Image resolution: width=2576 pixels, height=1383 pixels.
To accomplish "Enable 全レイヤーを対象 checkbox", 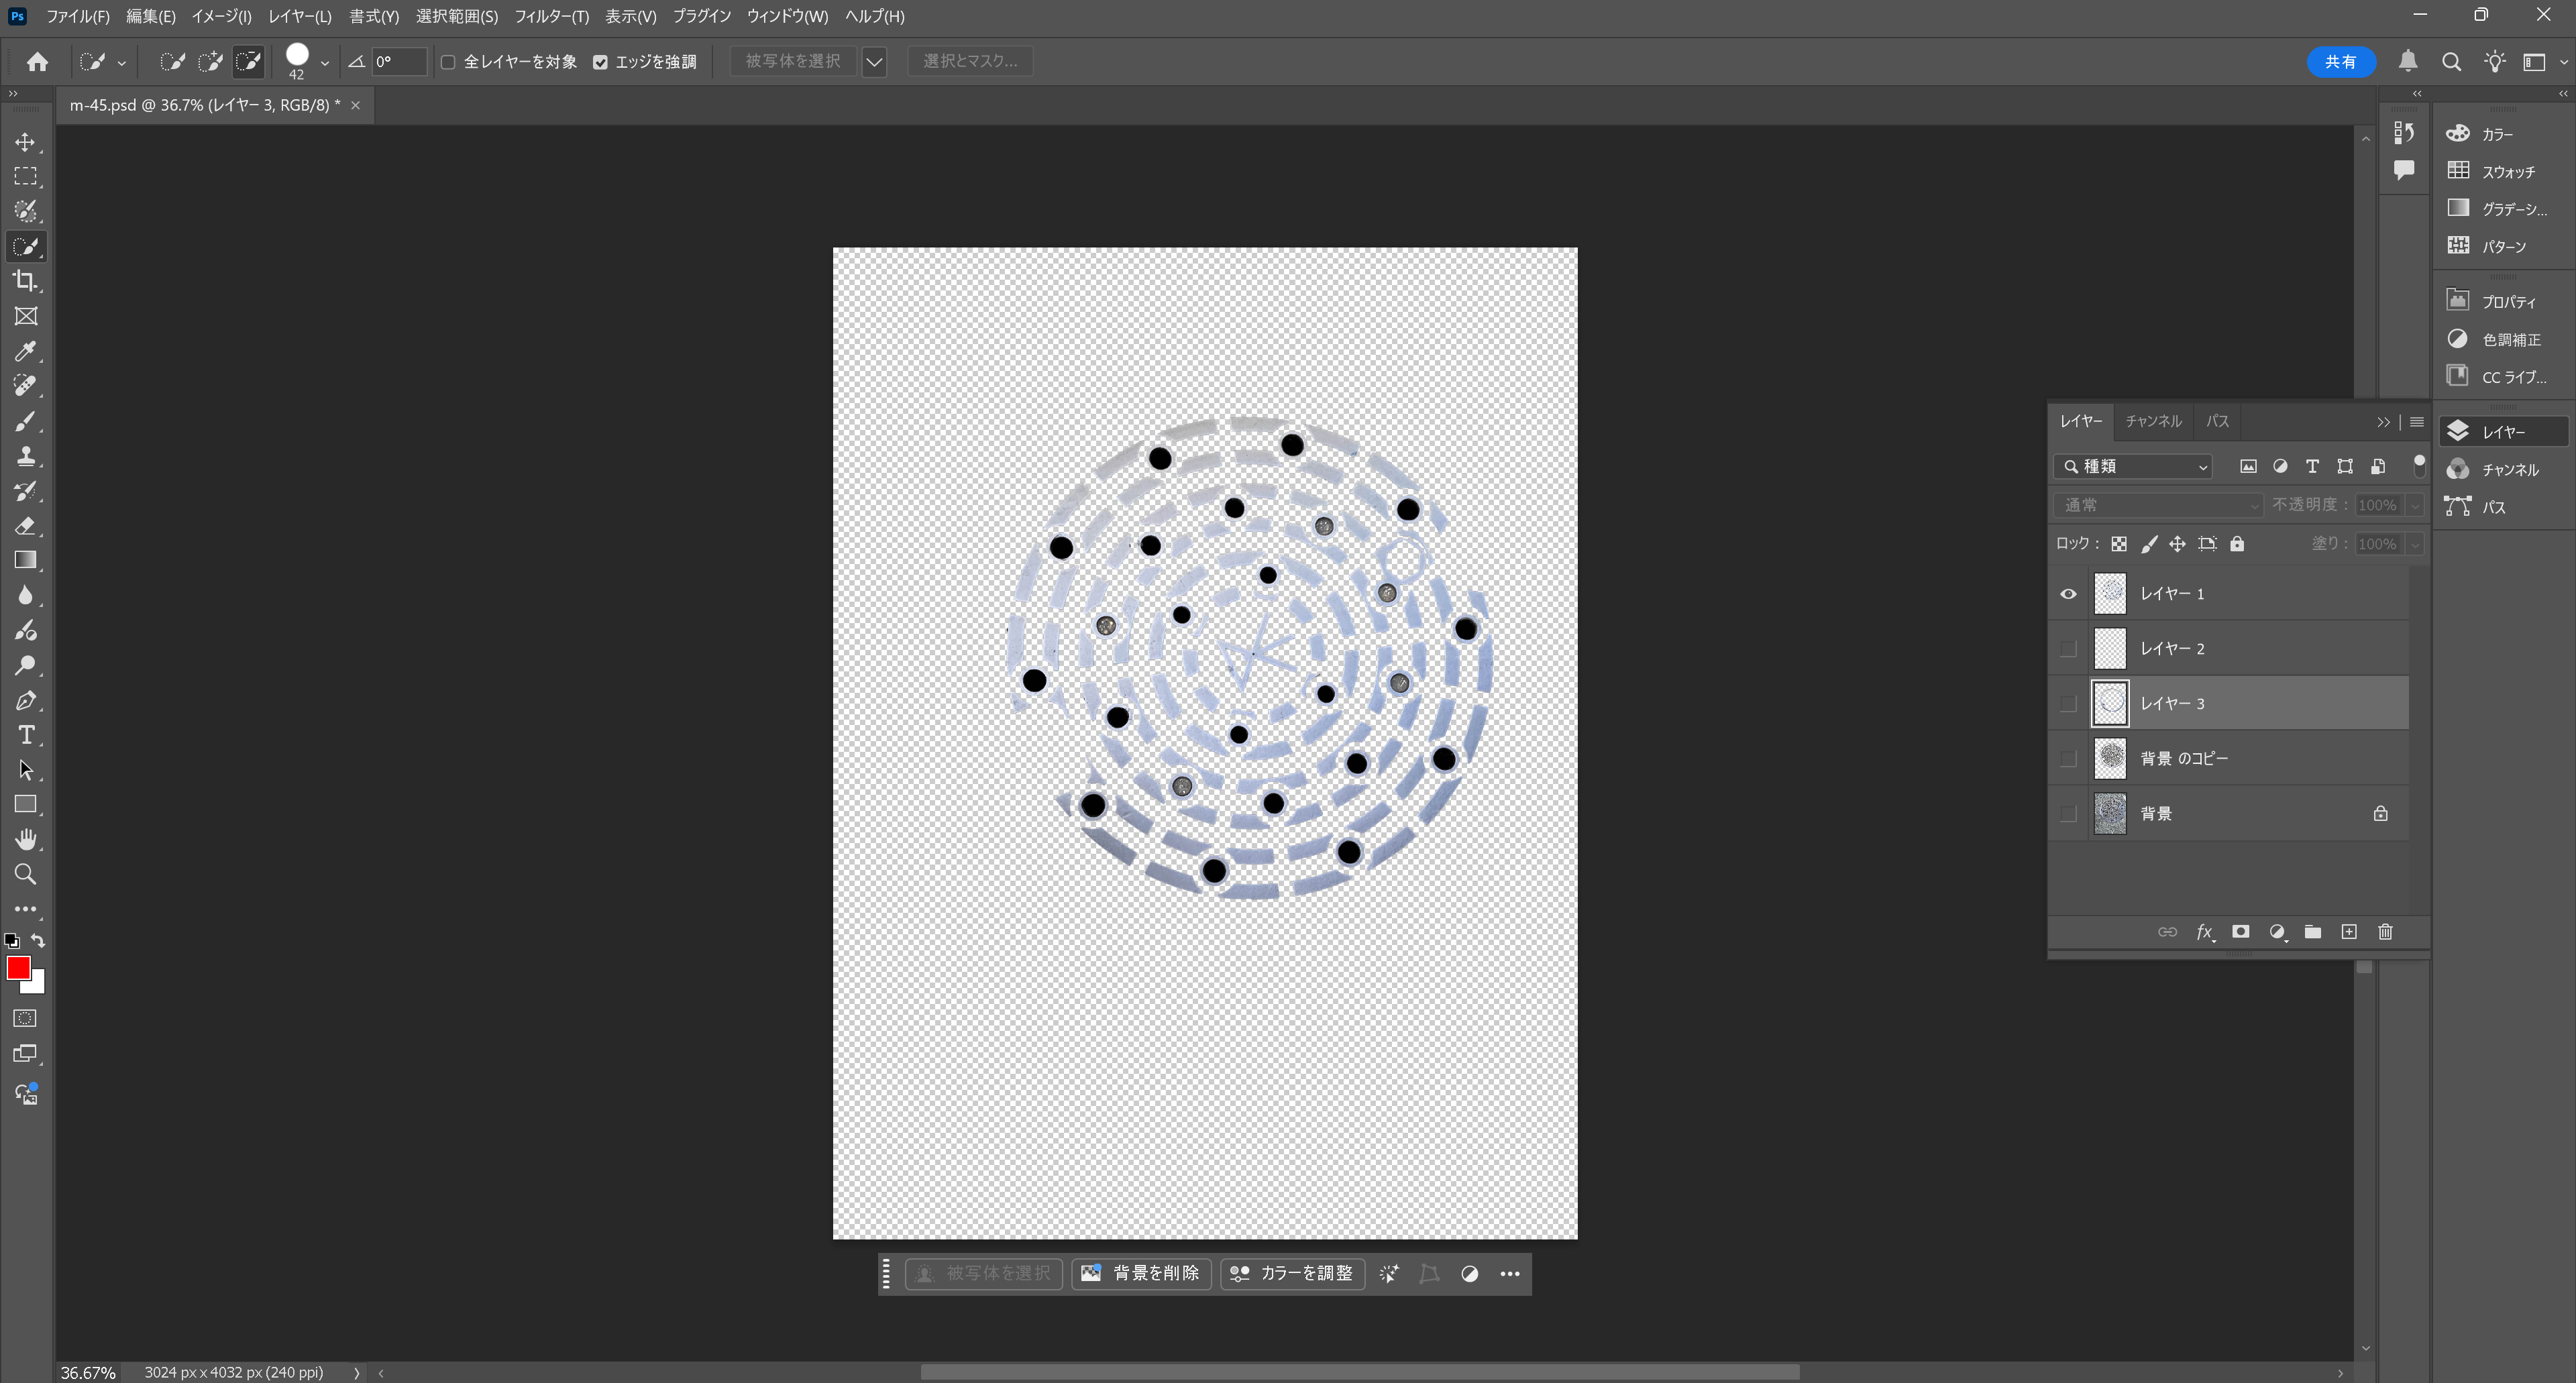I will 448,62.
